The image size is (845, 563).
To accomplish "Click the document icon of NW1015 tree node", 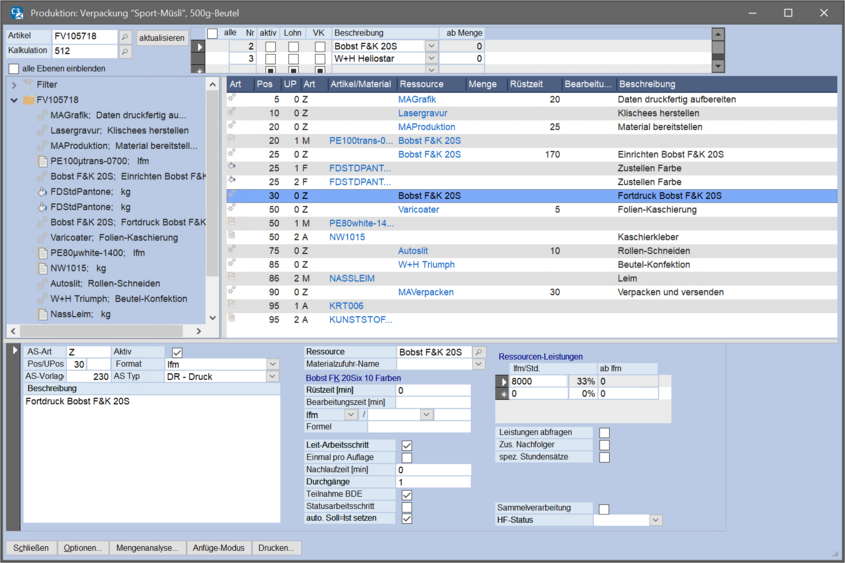I will 43,268.
